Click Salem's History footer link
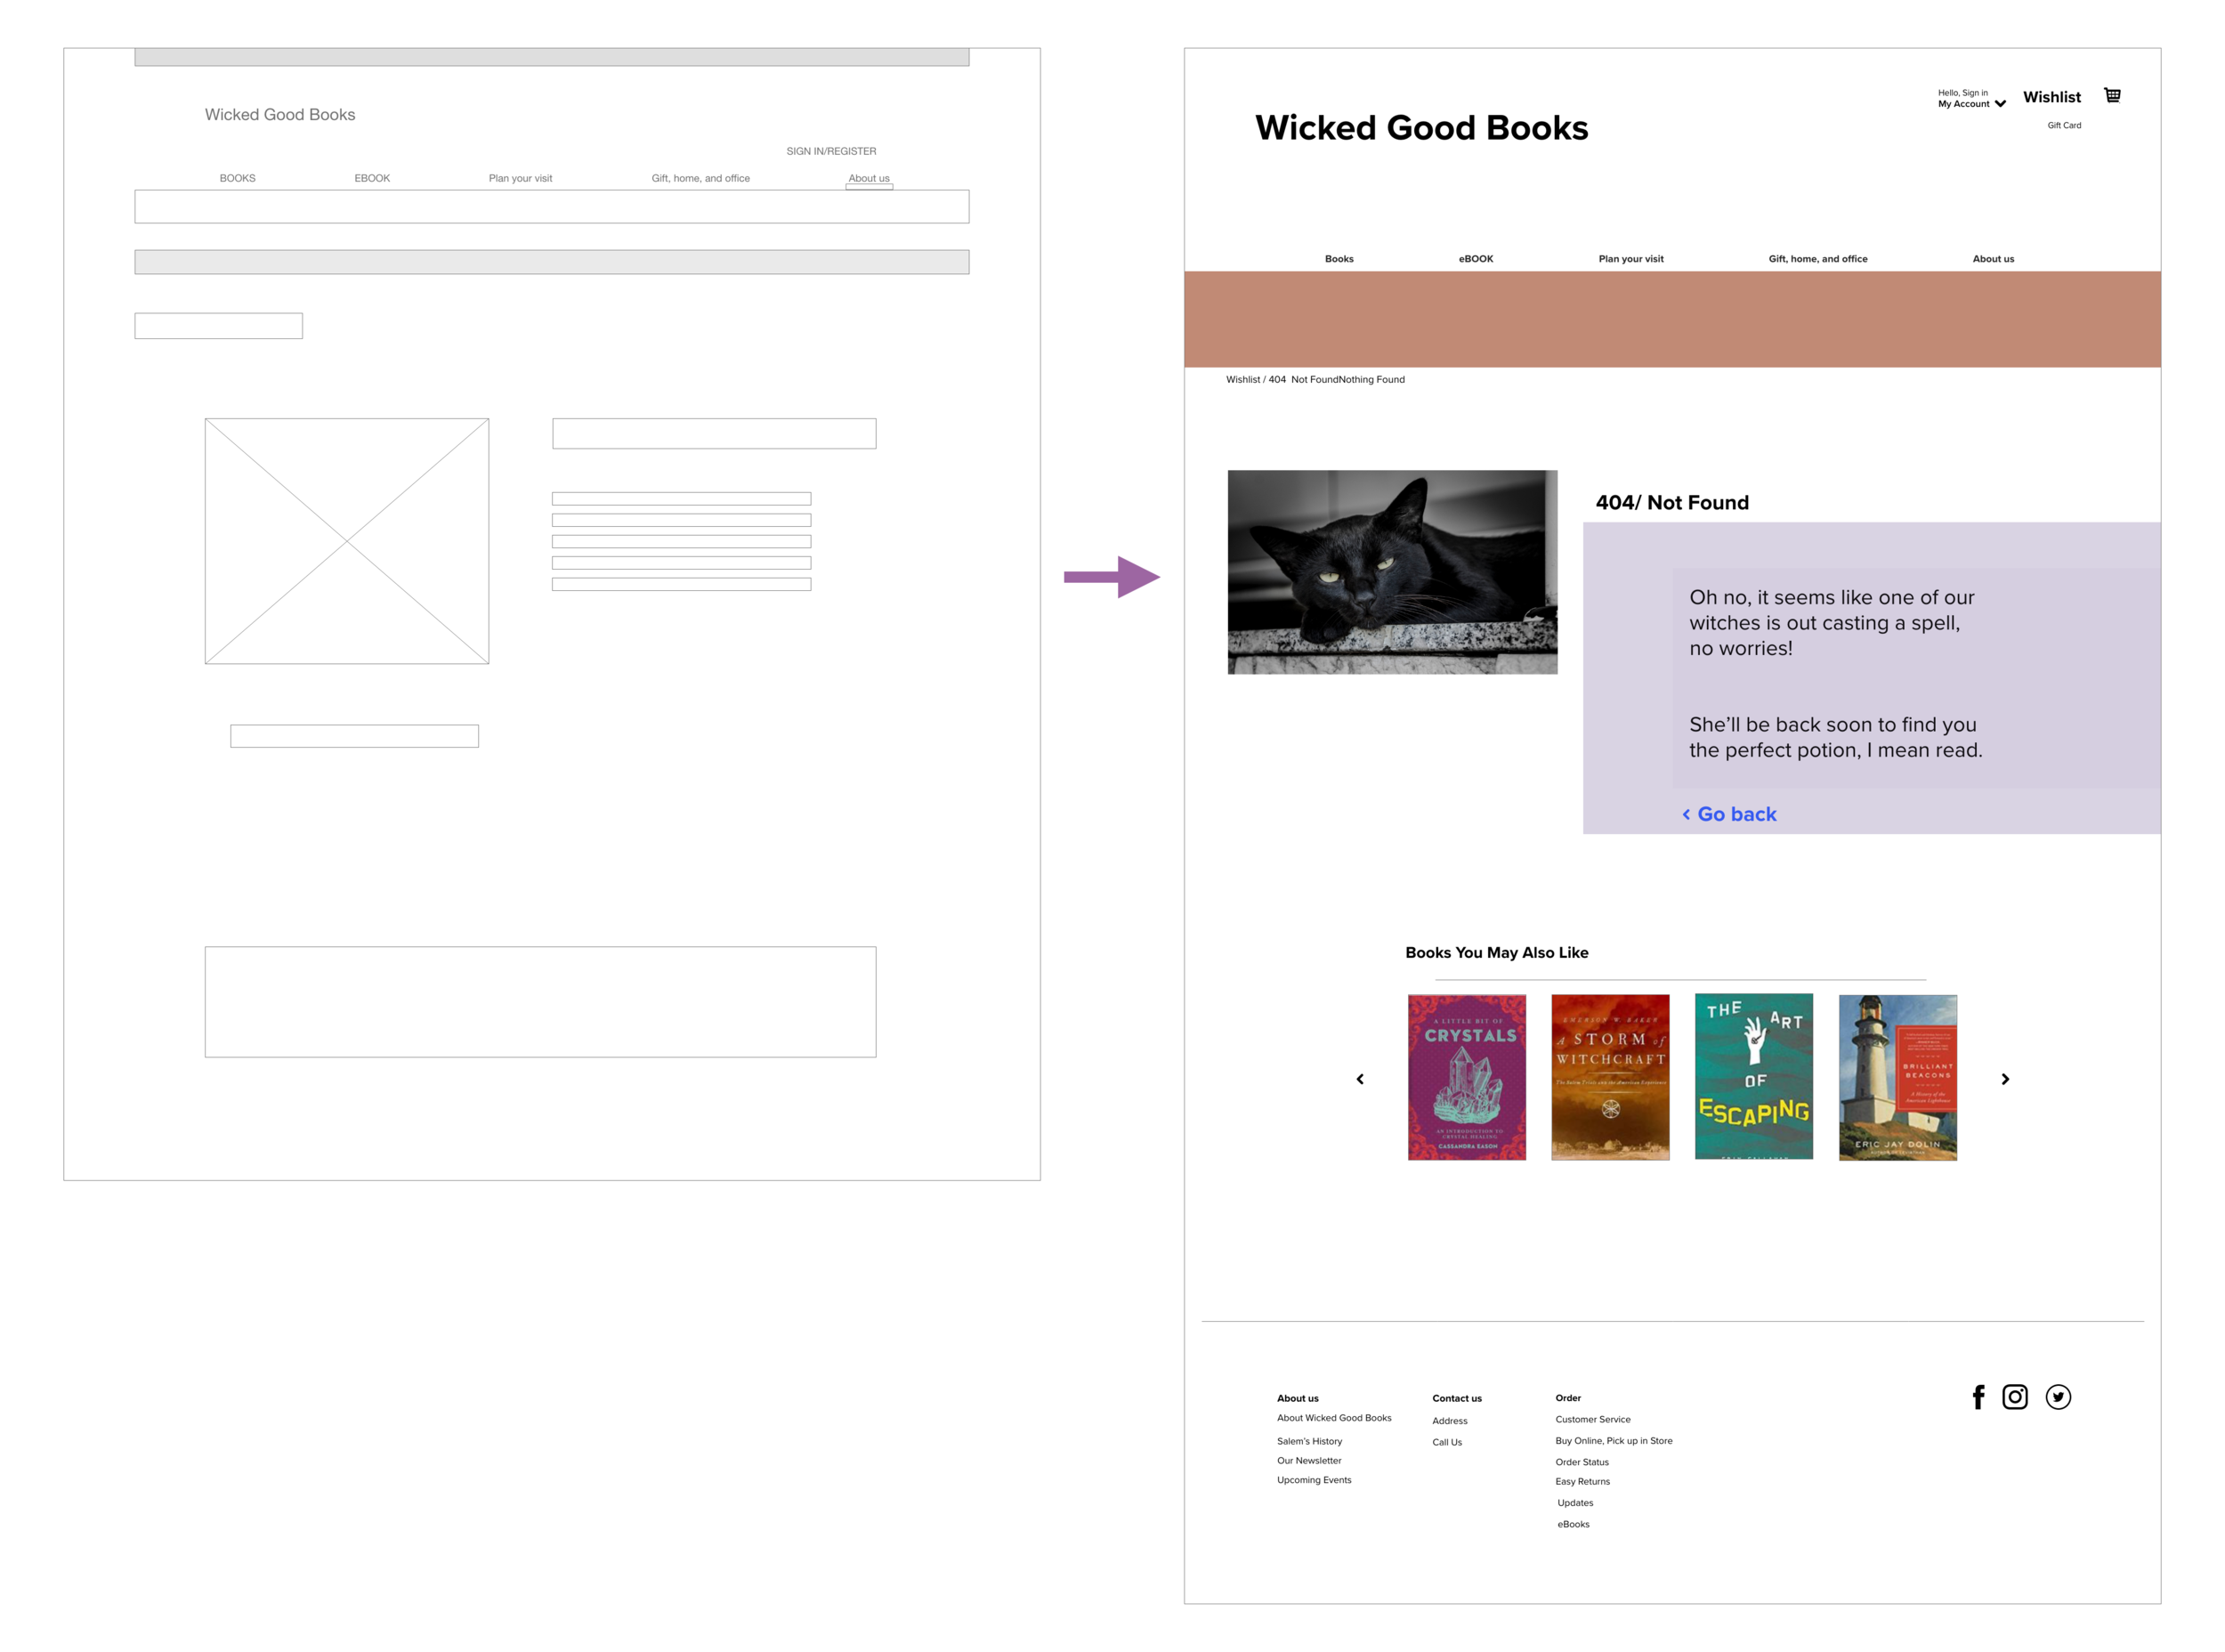Viewport: 2225px width, 1652px height. point(1309,1441)
